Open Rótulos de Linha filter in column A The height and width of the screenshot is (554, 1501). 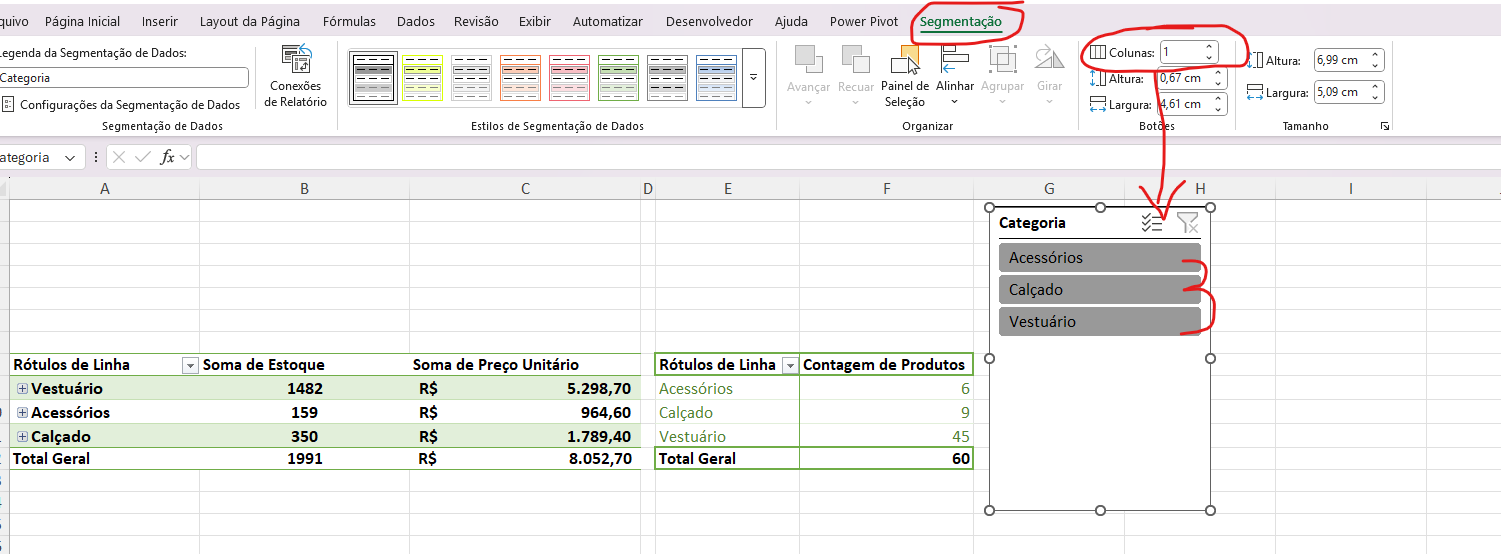point(190,366)
